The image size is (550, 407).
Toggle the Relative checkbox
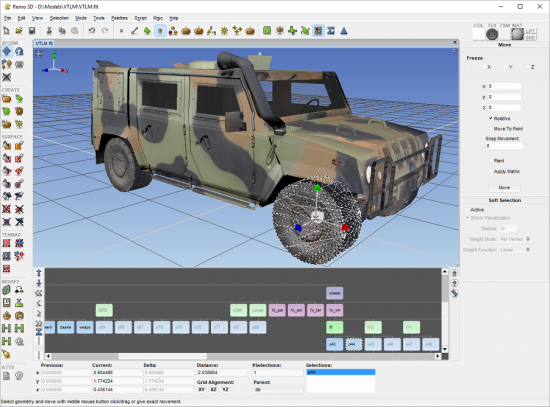pos(491,118)
